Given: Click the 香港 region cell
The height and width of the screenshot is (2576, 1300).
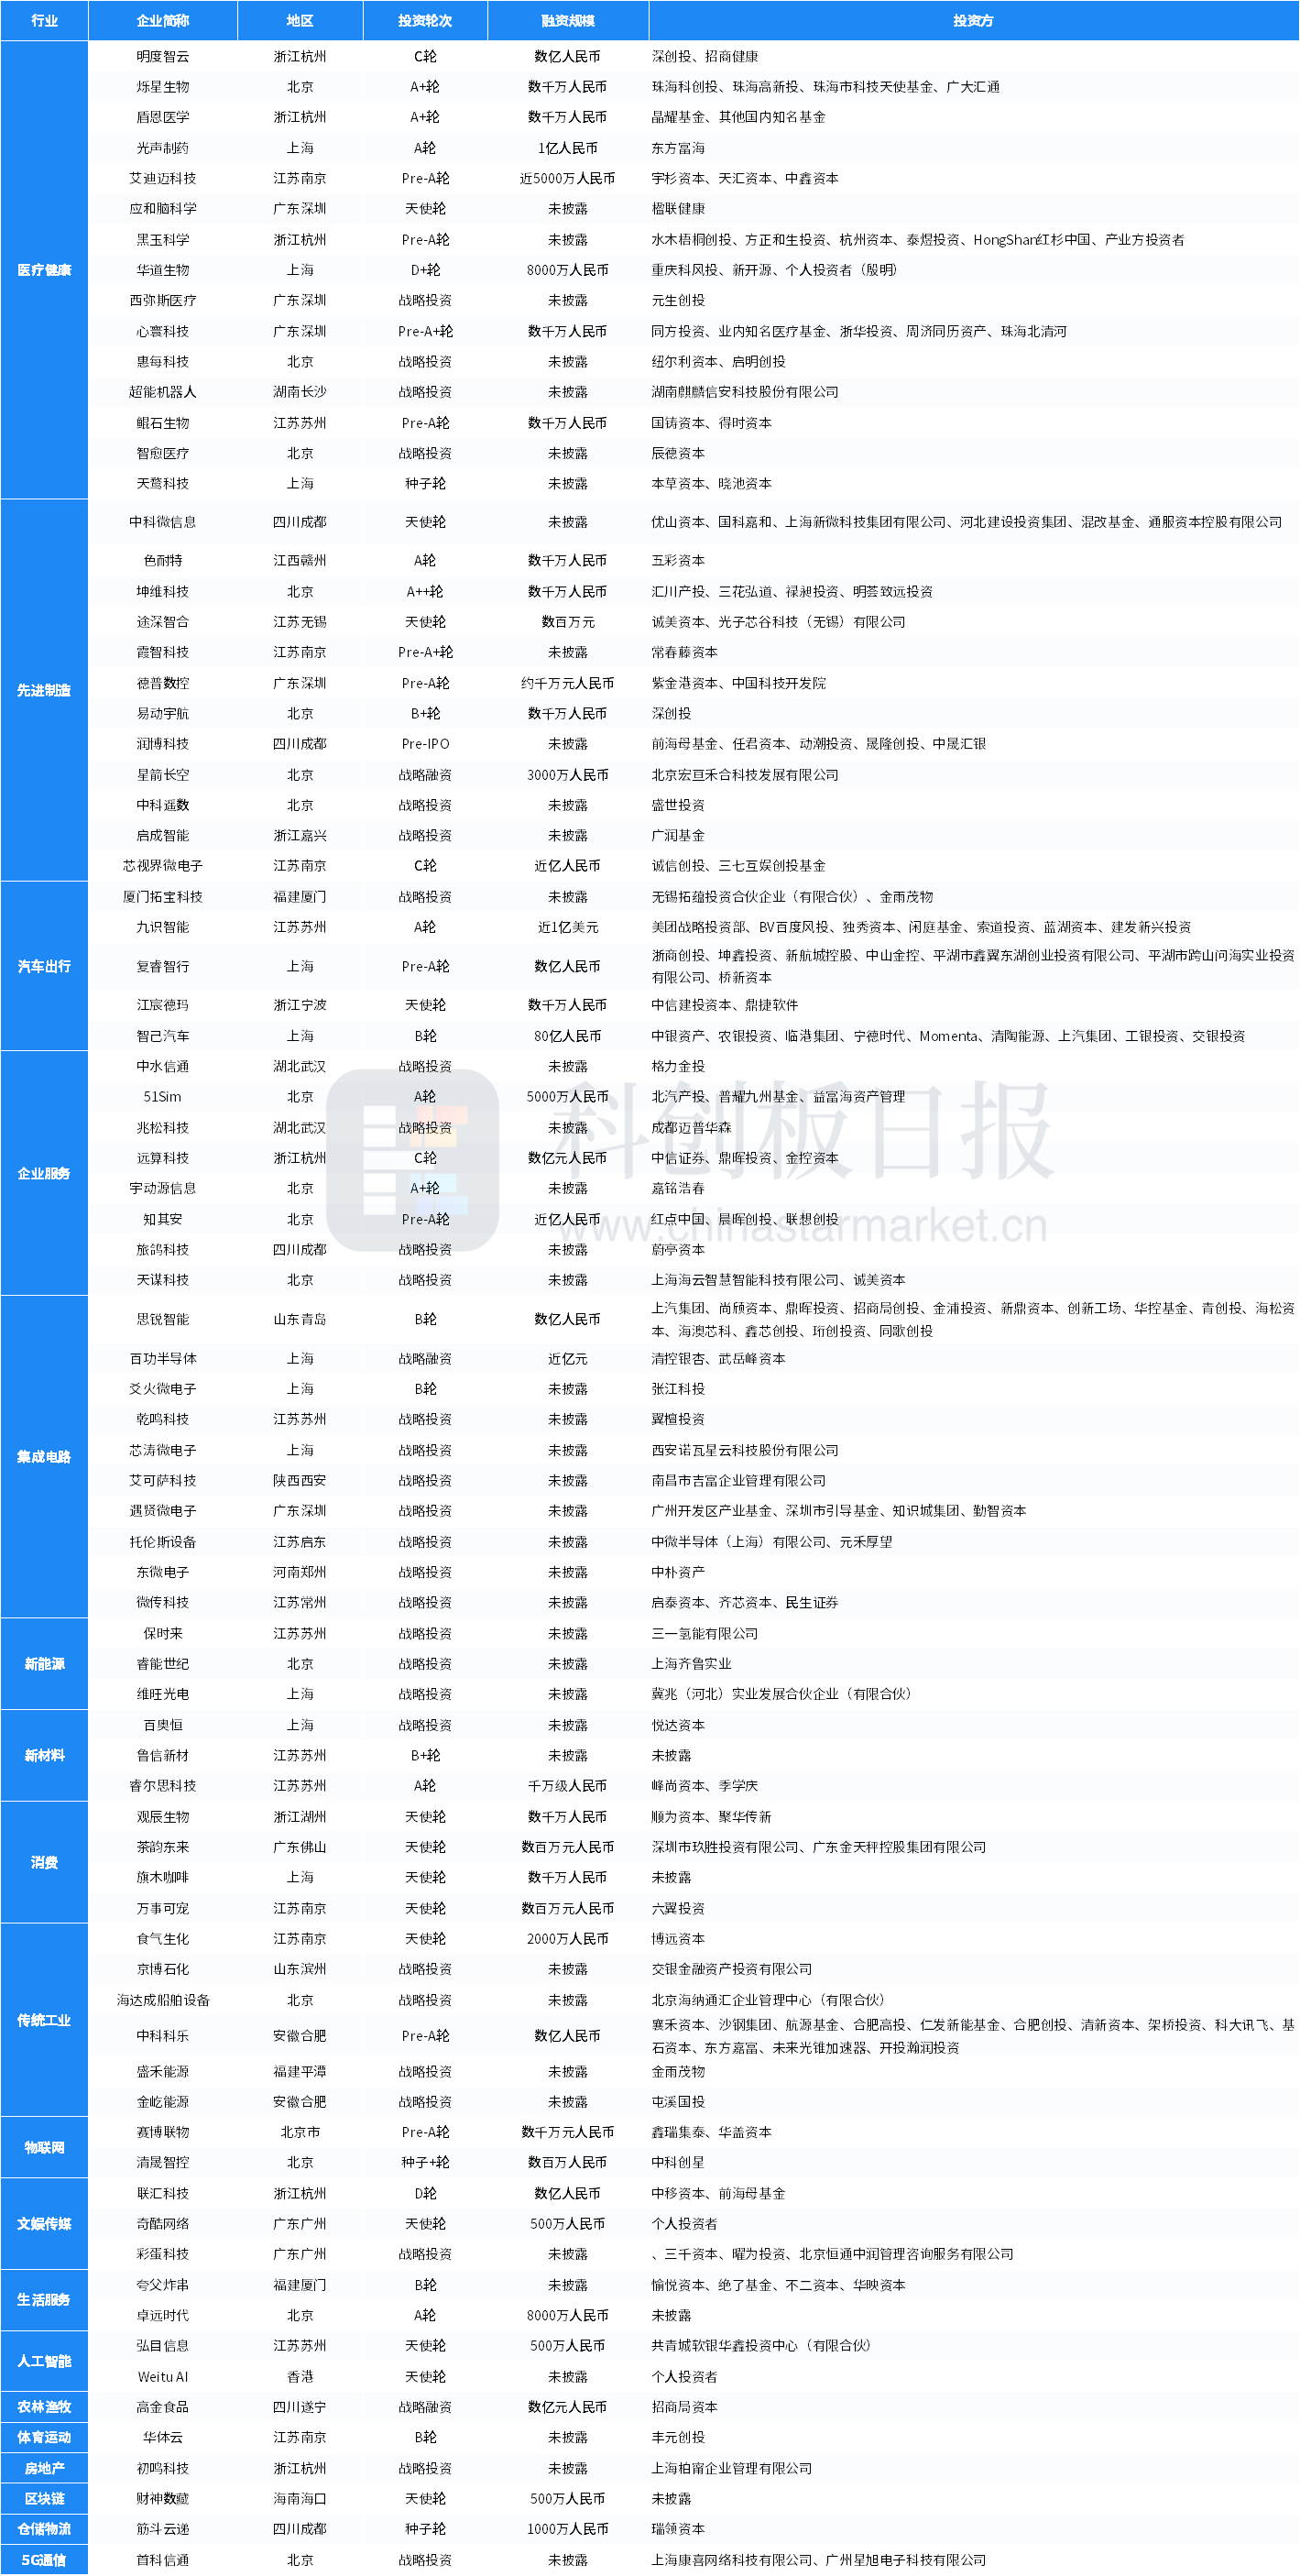Looking at the screenshot, I should tap(300, 2376).
